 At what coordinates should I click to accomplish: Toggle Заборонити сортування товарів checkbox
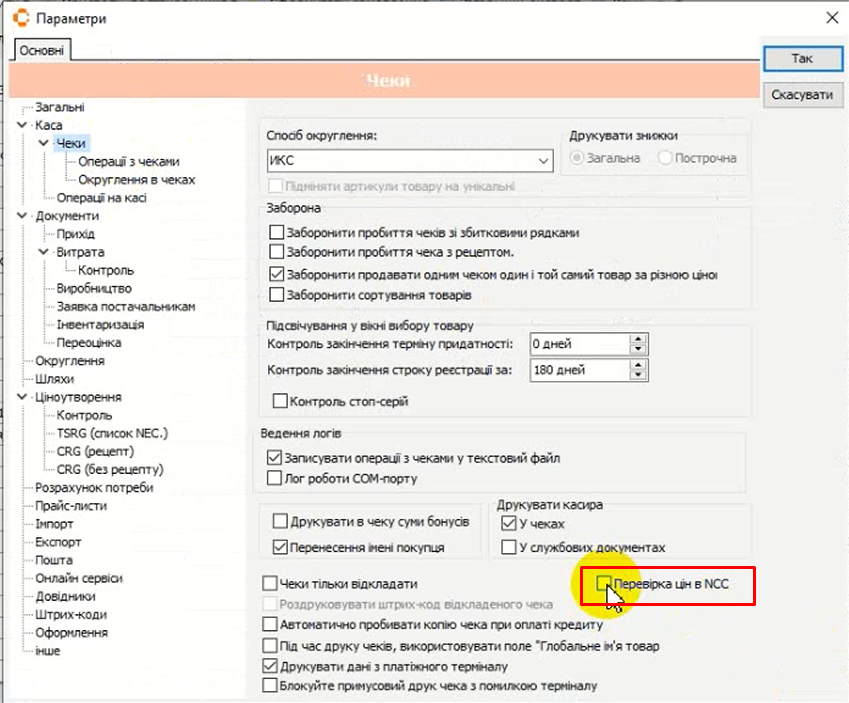tap(277, 294)
